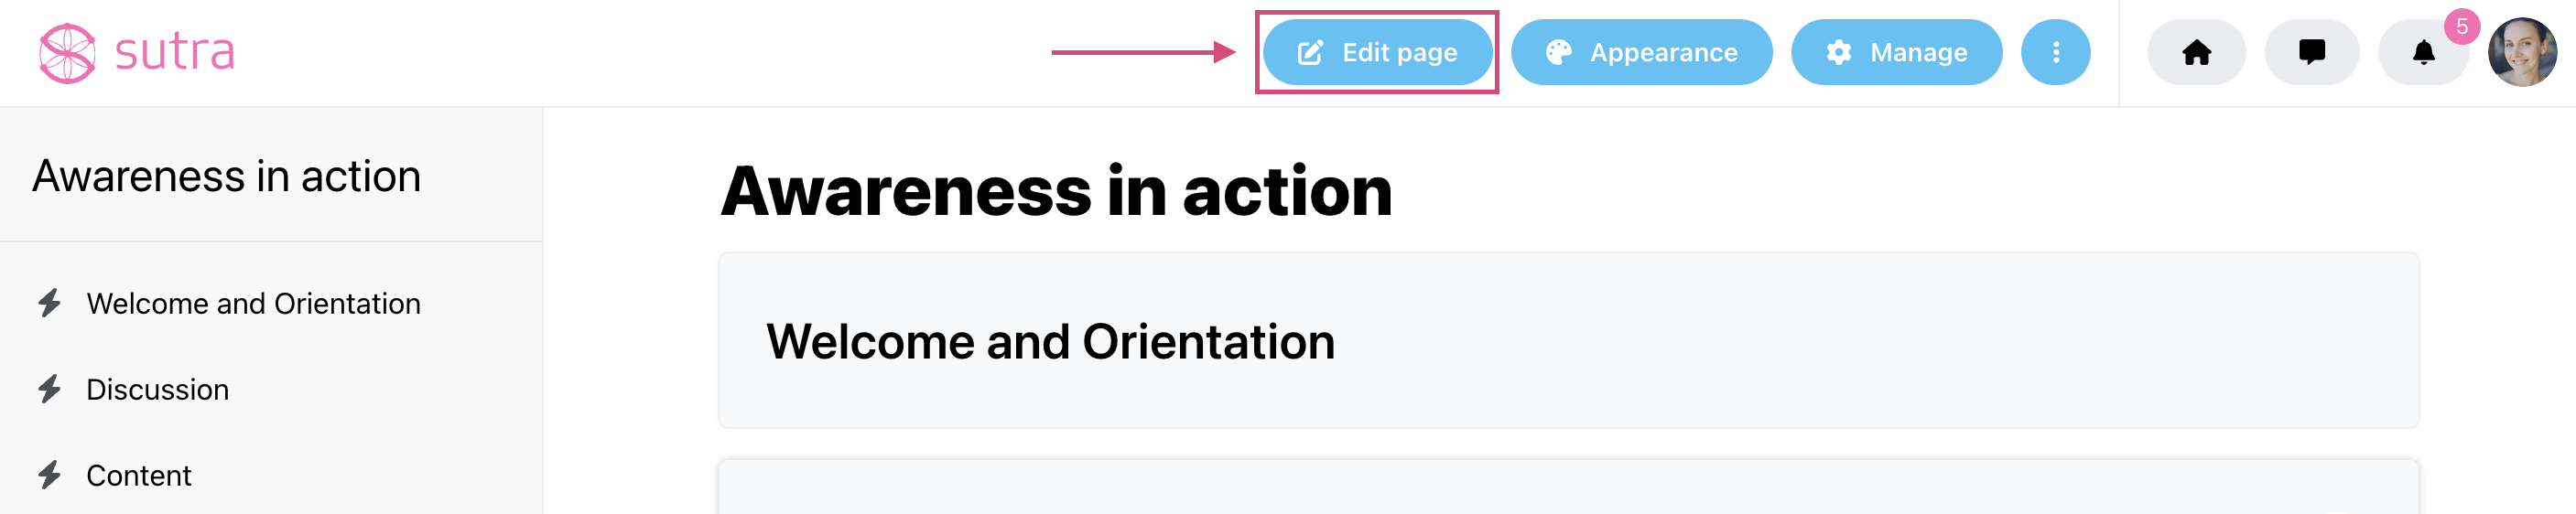2576x514 pixels.
Task: Open notifications bell icon
Action: (2423, 52)
